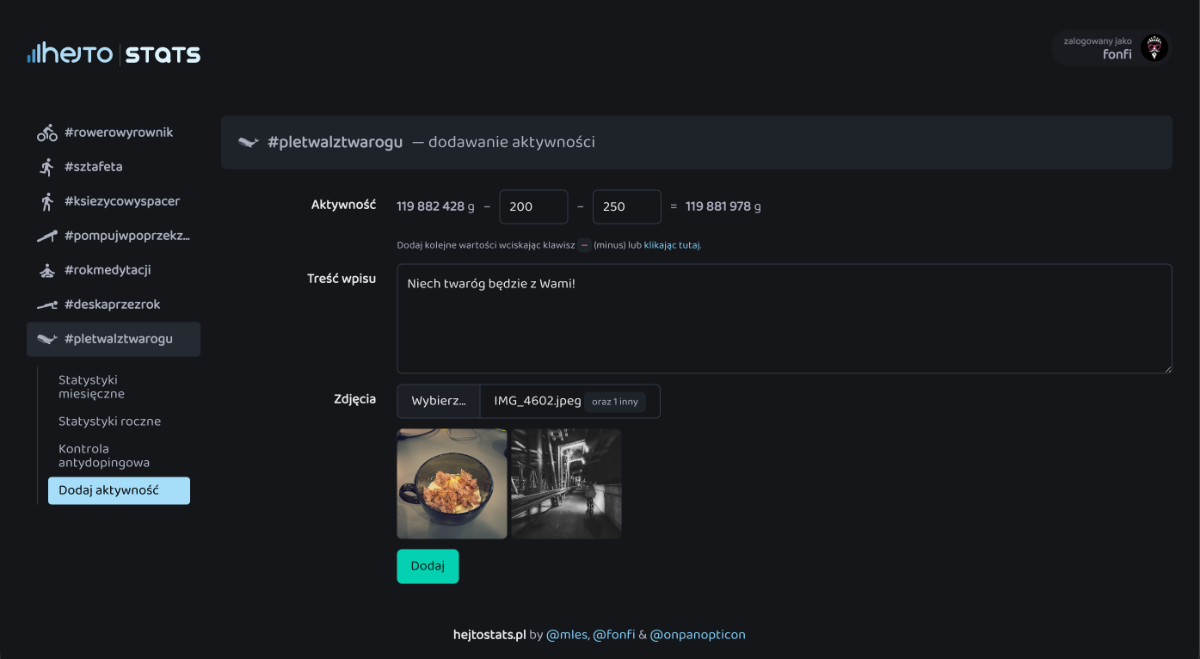This screenshot has width=1200, height=659.
Task: Click the bicycle icon beside #rowerowyrownik
Action: click(47, 133)
